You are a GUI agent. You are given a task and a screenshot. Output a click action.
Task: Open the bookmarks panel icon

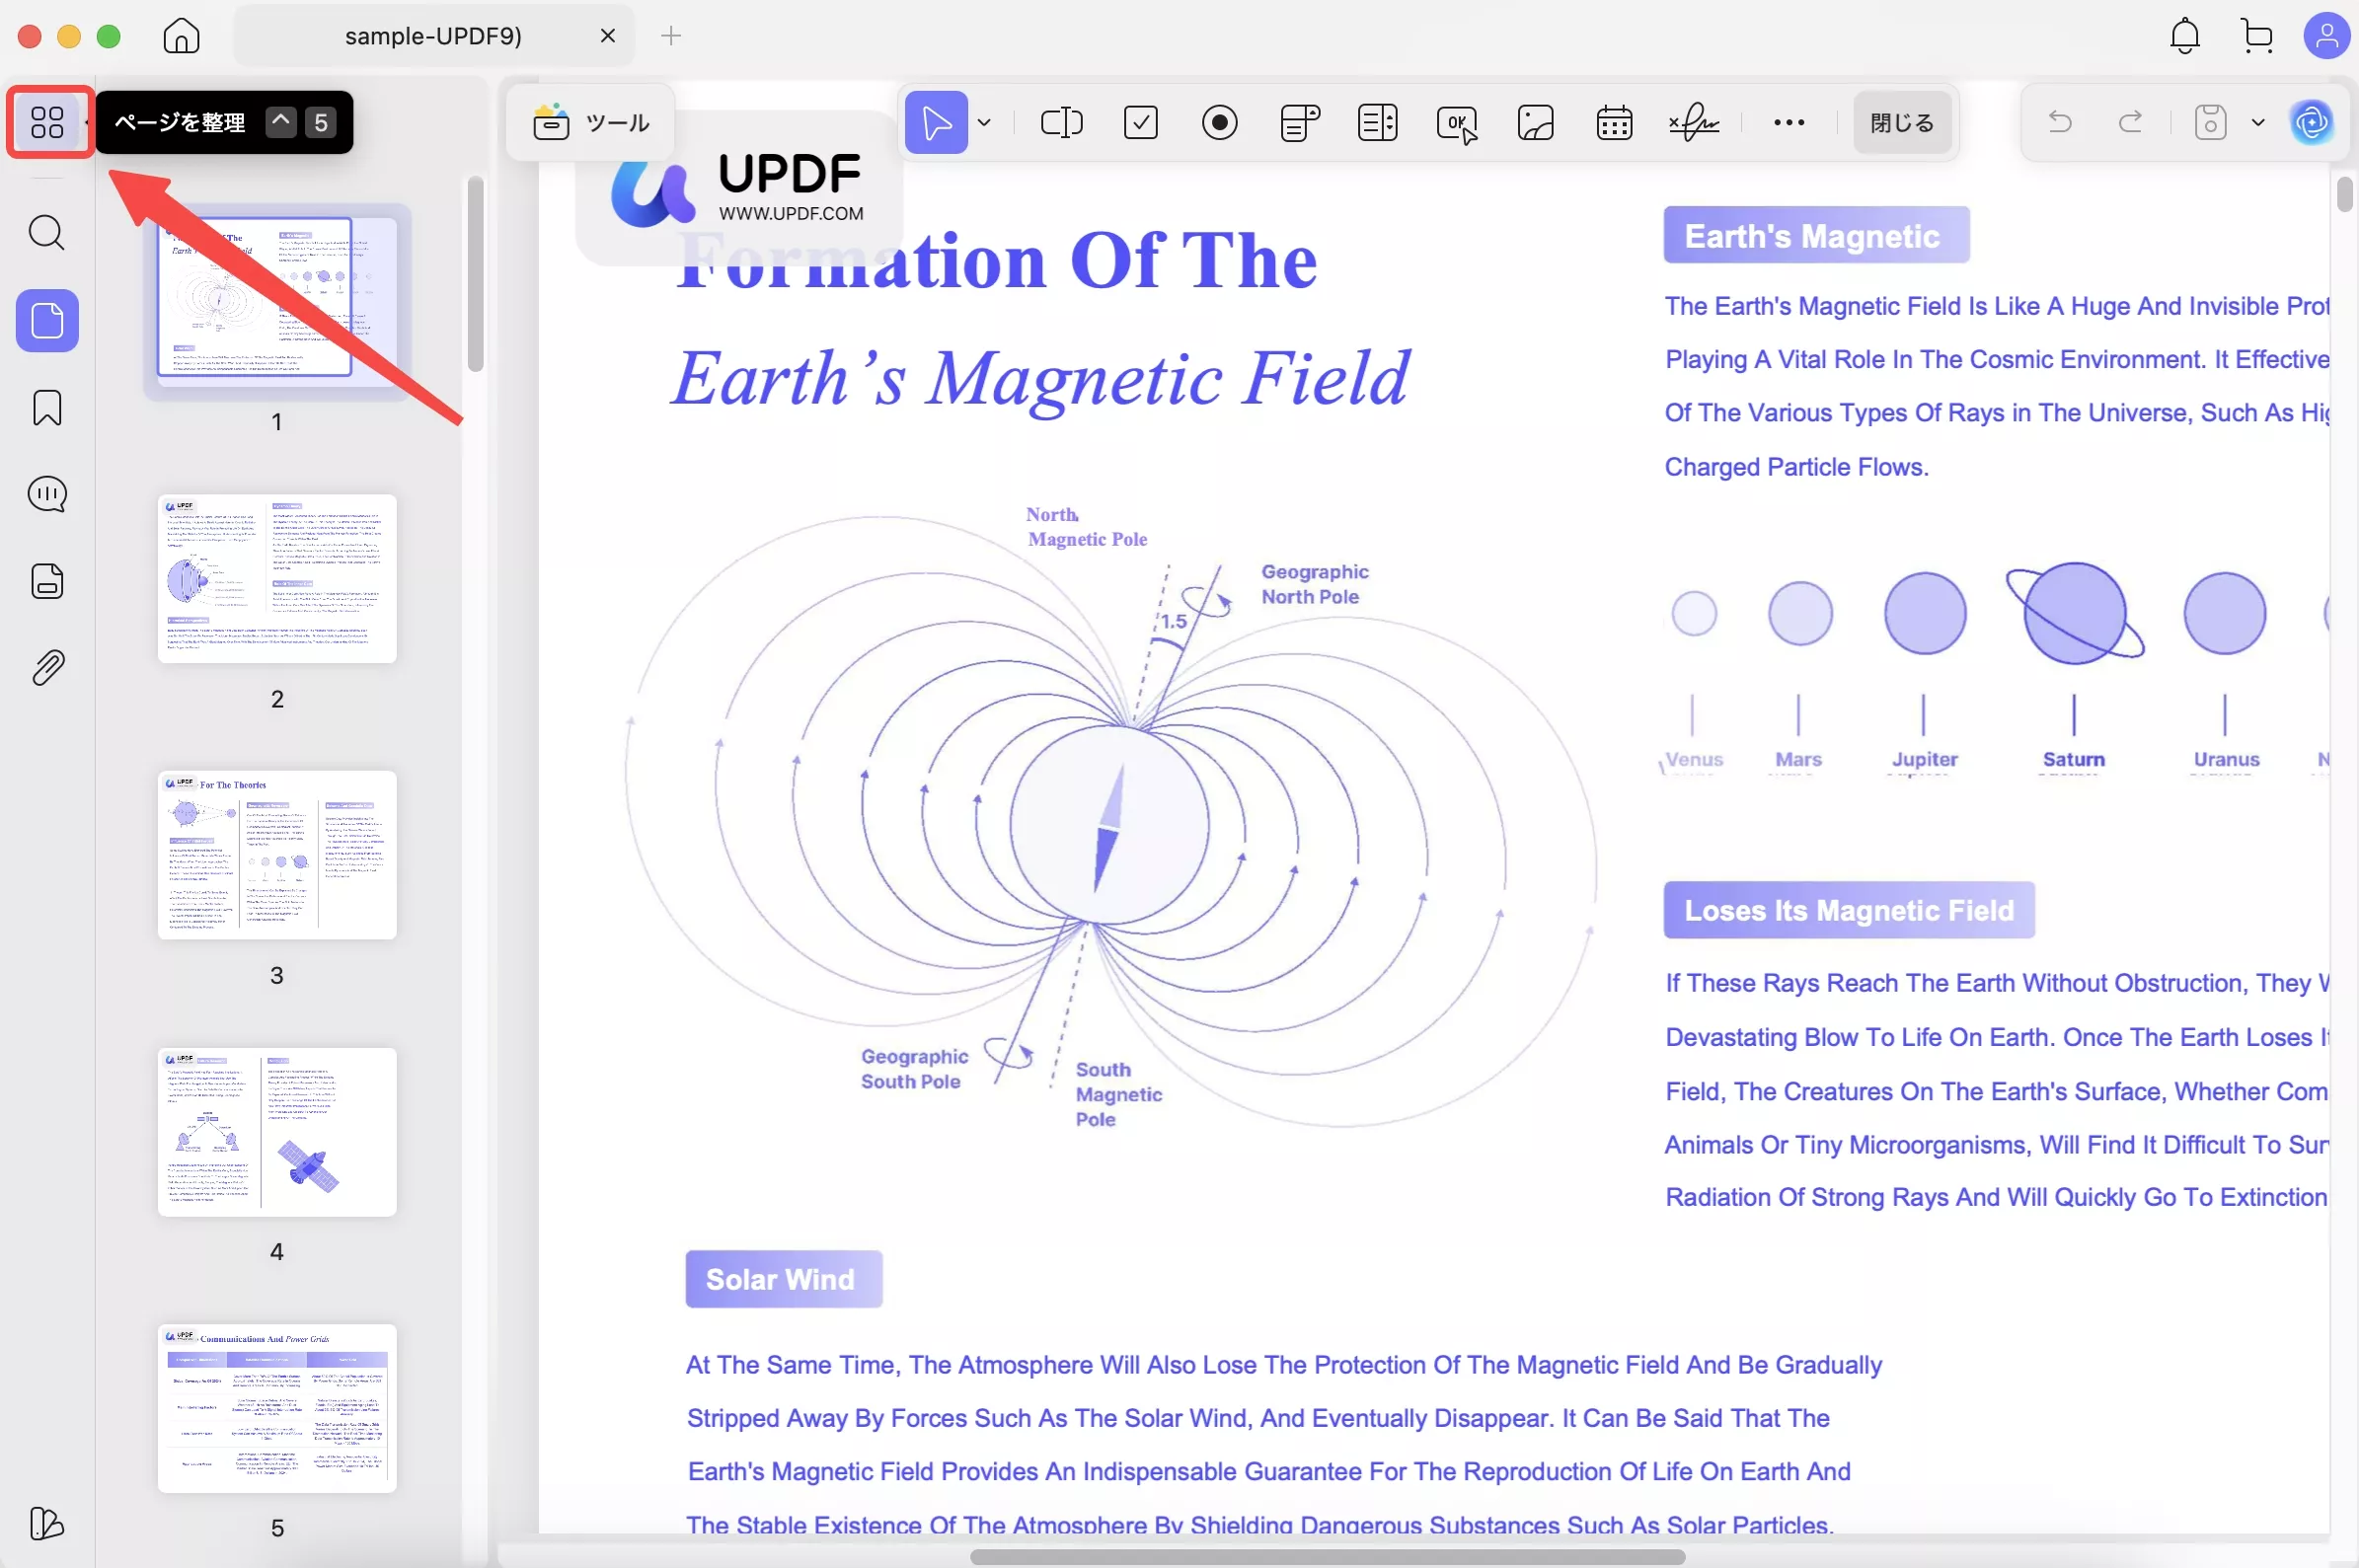point(47,408)
